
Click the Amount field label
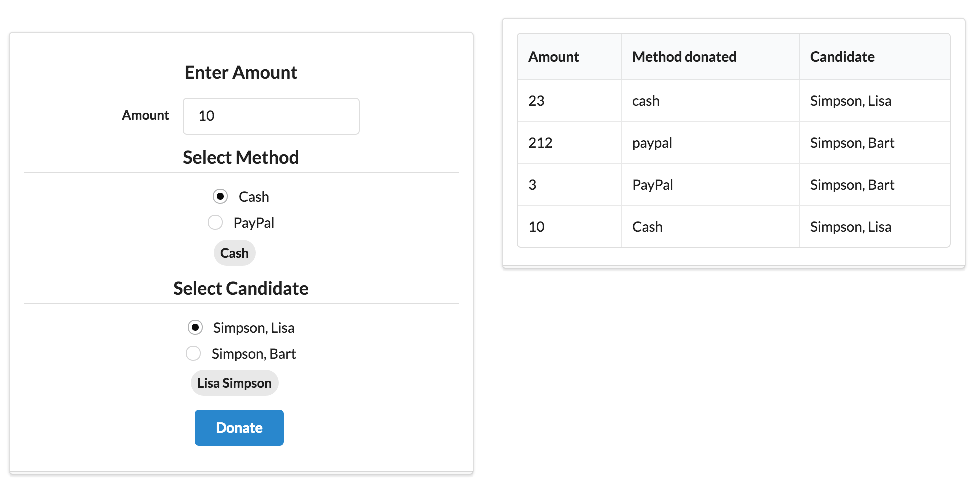click(x=146, y=116)
